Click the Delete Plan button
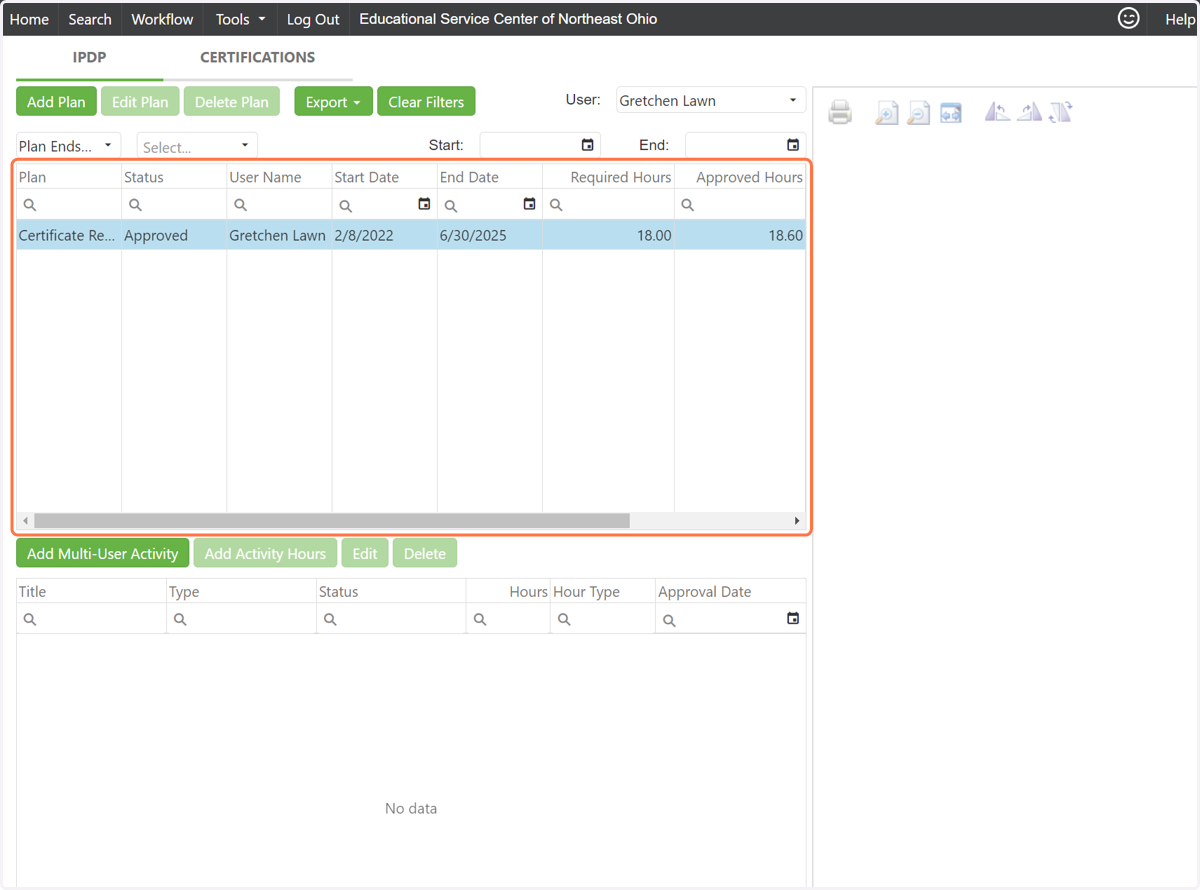The width and height of the screenshot is (1200, 890). pos(232,102)
